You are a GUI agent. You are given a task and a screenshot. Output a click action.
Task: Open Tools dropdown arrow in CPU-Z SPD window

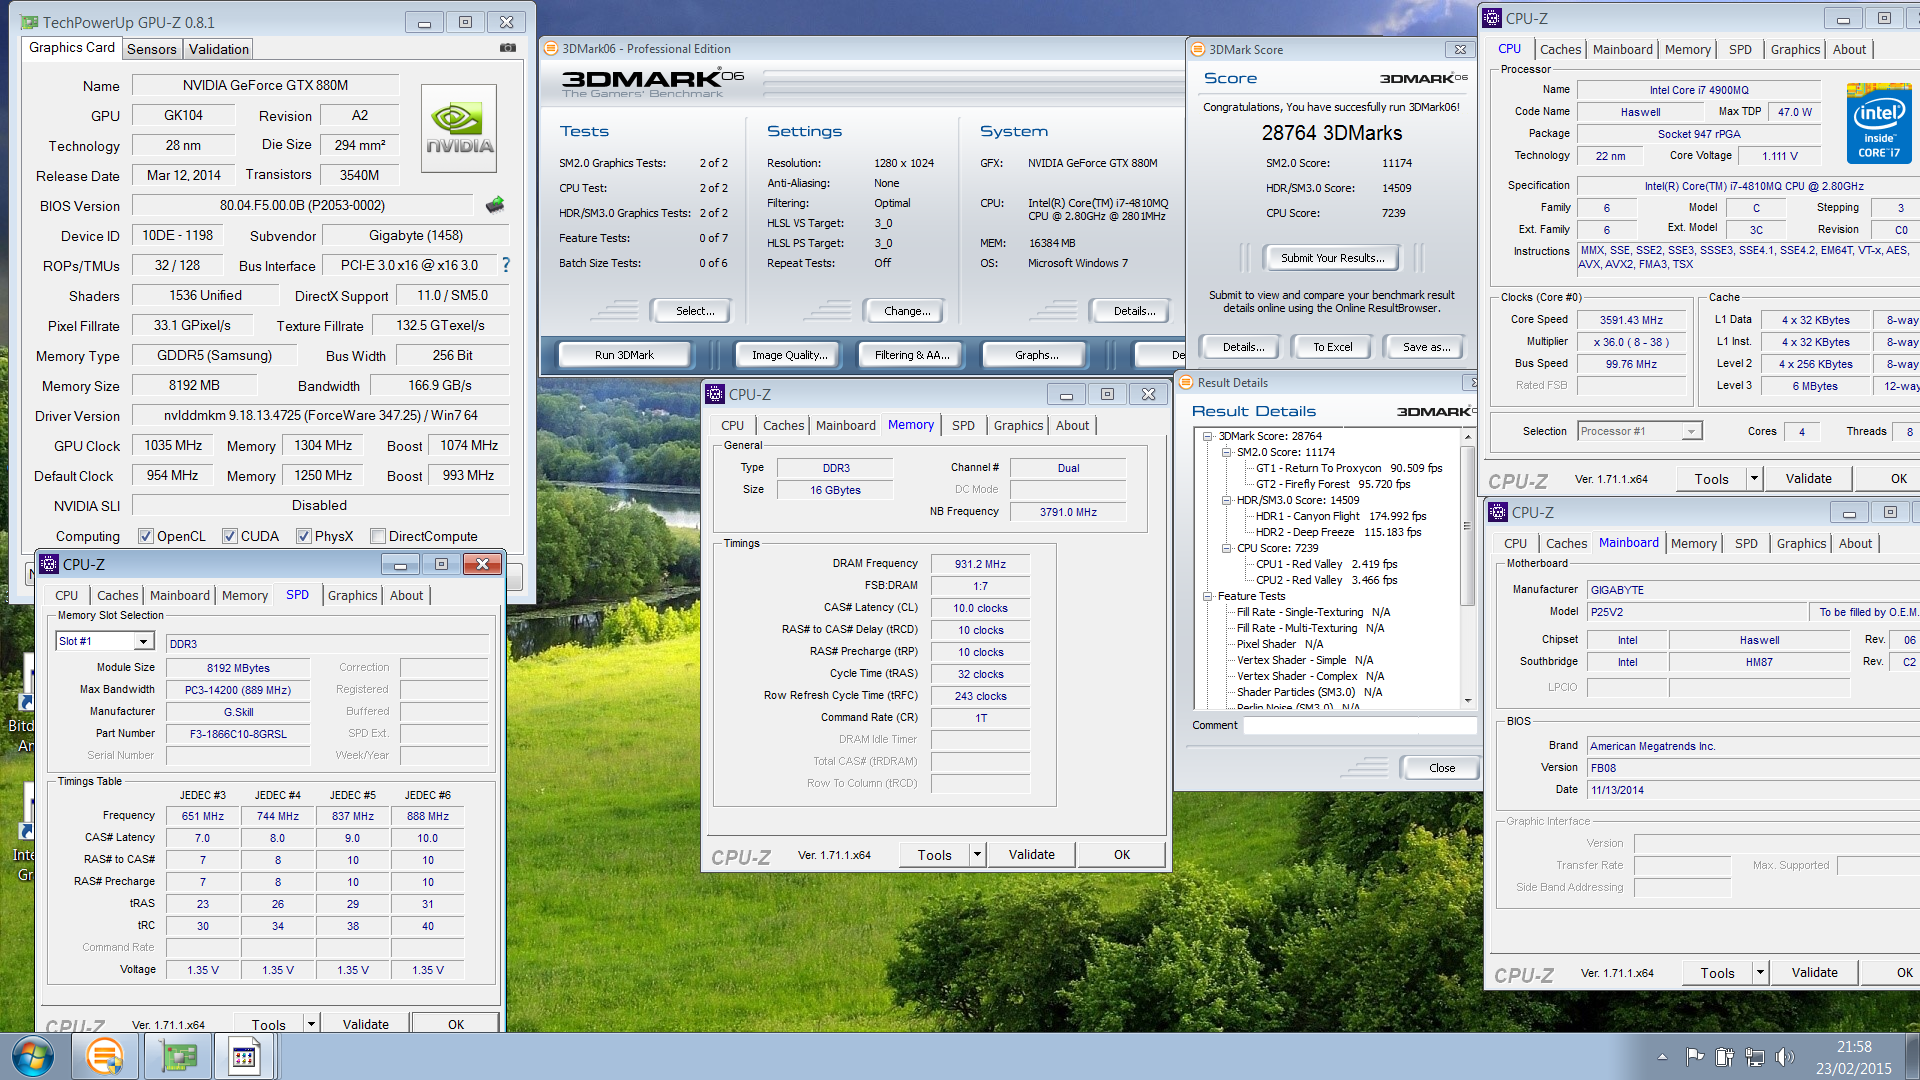311,1024
